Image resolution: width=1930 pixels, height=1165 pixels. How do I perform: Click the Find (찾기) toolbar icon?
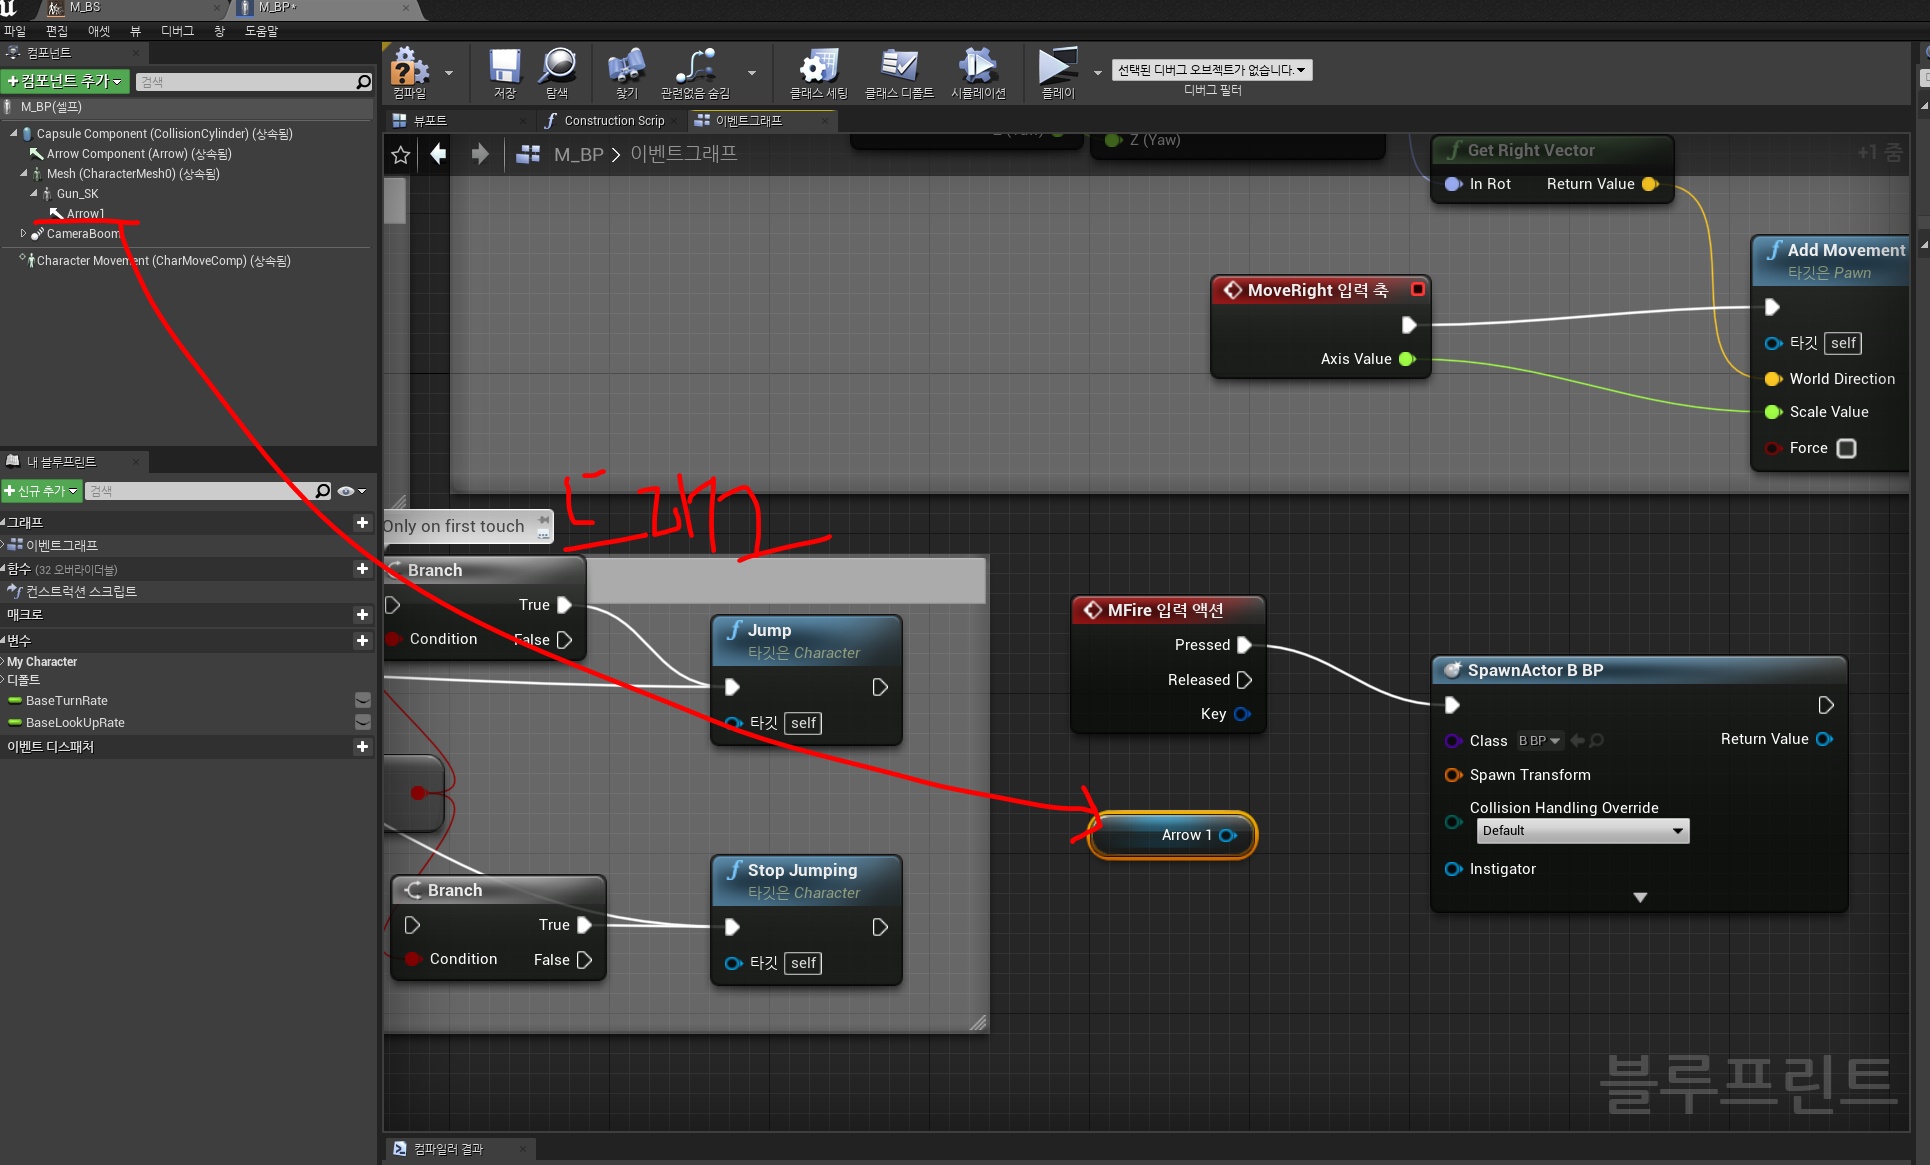[x=626, y=73]
